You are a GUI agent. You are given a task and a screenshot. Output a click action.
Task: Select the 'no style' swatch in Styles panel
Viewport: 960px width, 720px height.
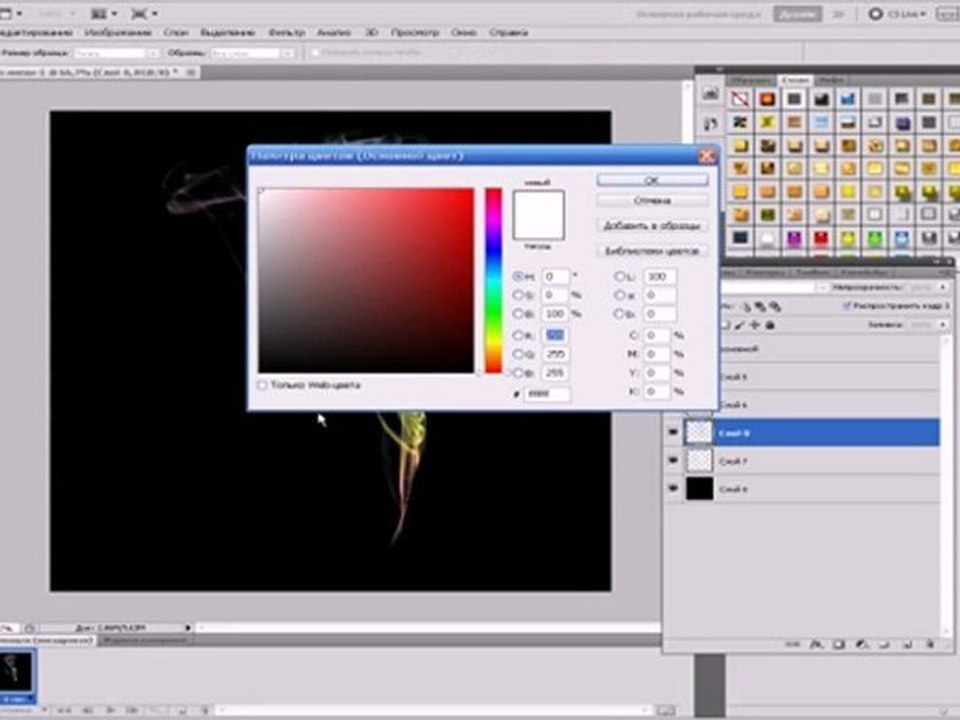pos(740,99)
